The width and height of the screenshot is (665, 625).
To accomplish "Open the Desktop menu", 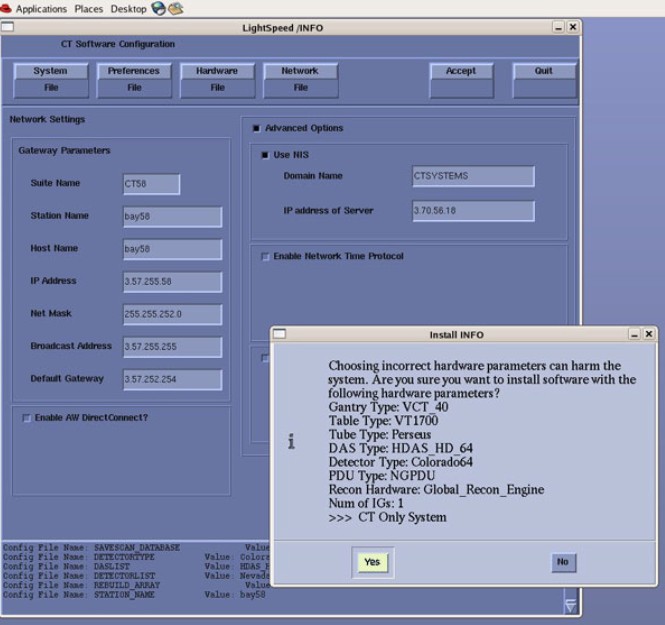I will pos(128,9).
